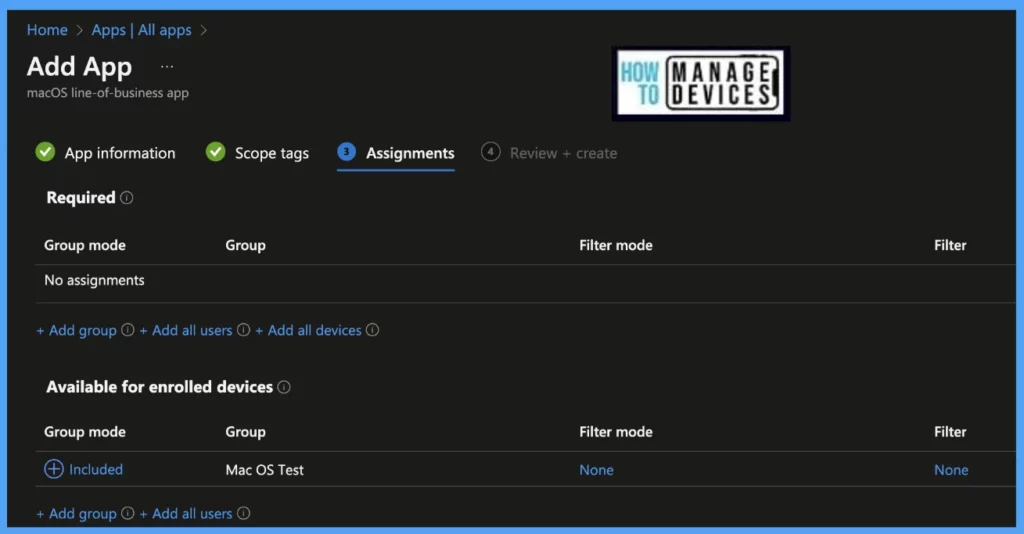Add group under Required section

tap(76, 331)
